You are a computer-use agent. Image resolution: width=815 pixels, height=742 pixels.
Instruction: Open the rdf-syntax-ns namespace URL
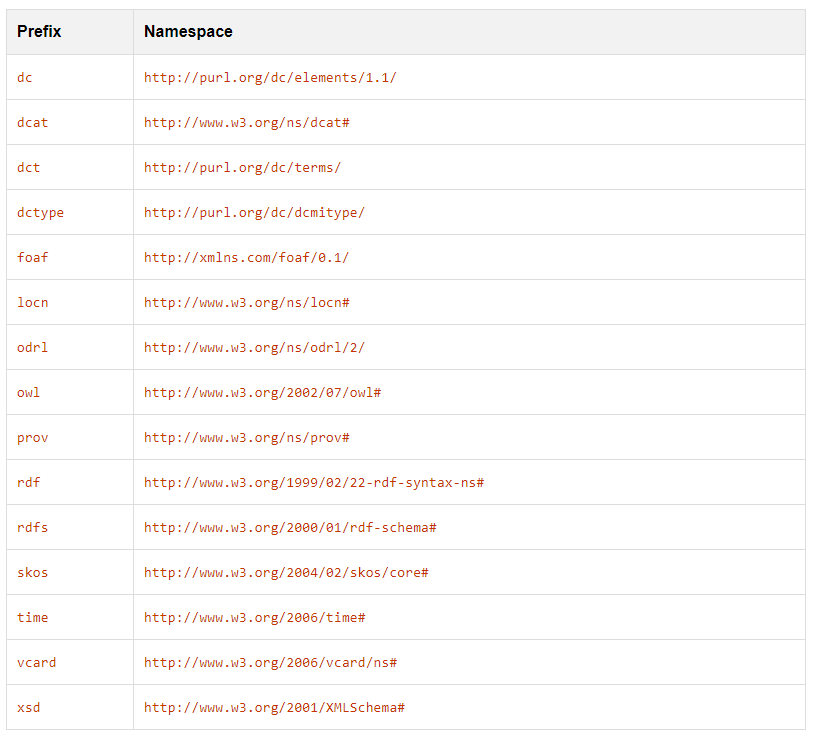(x=312, y=482)
